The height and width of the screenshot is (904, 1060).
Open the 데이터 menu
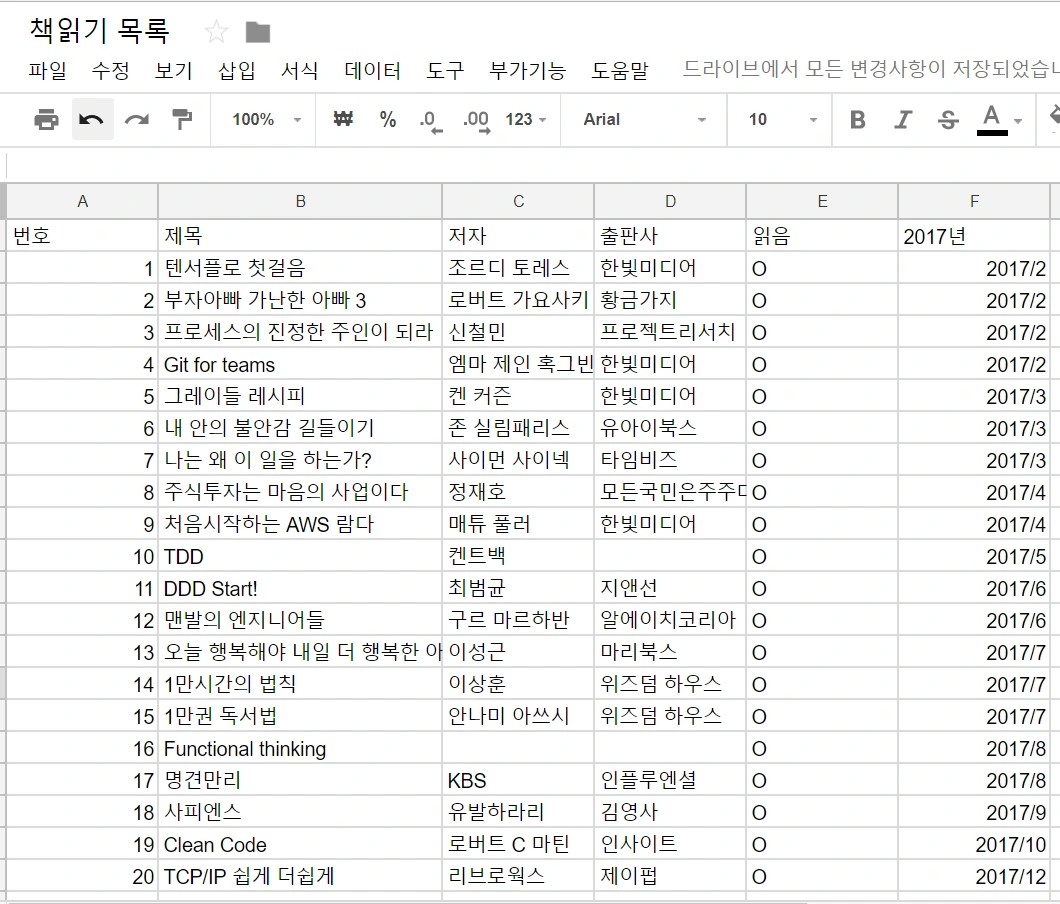pos(371,71)
